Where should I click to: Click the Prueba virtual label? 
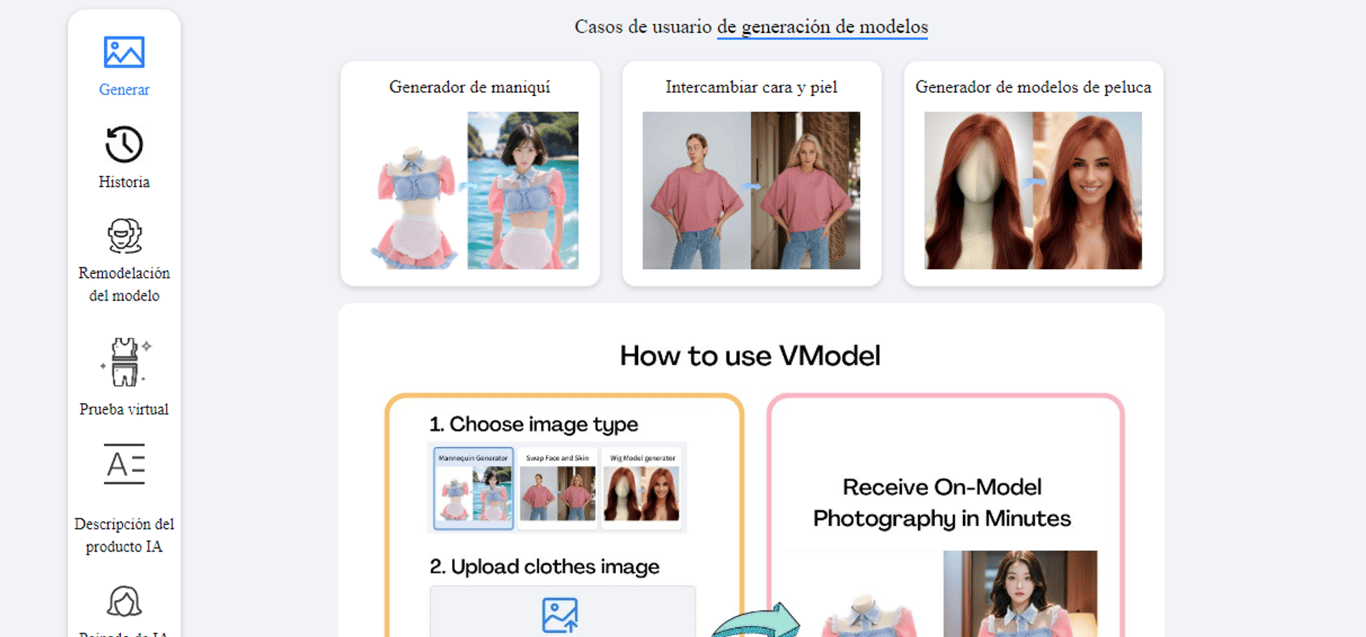coord(124,409)
